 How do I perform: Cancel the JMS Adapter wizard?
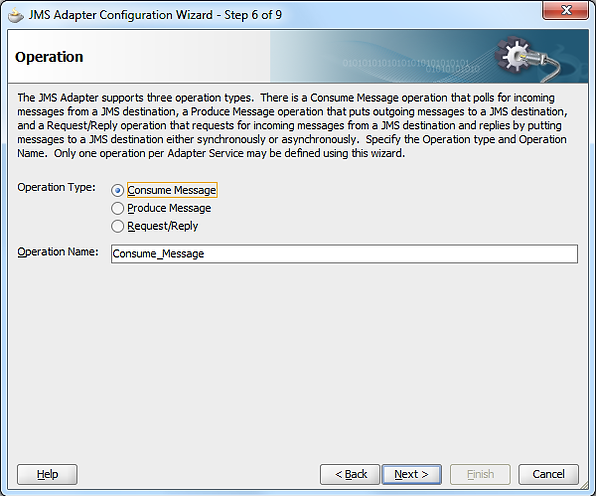point(548,474)
